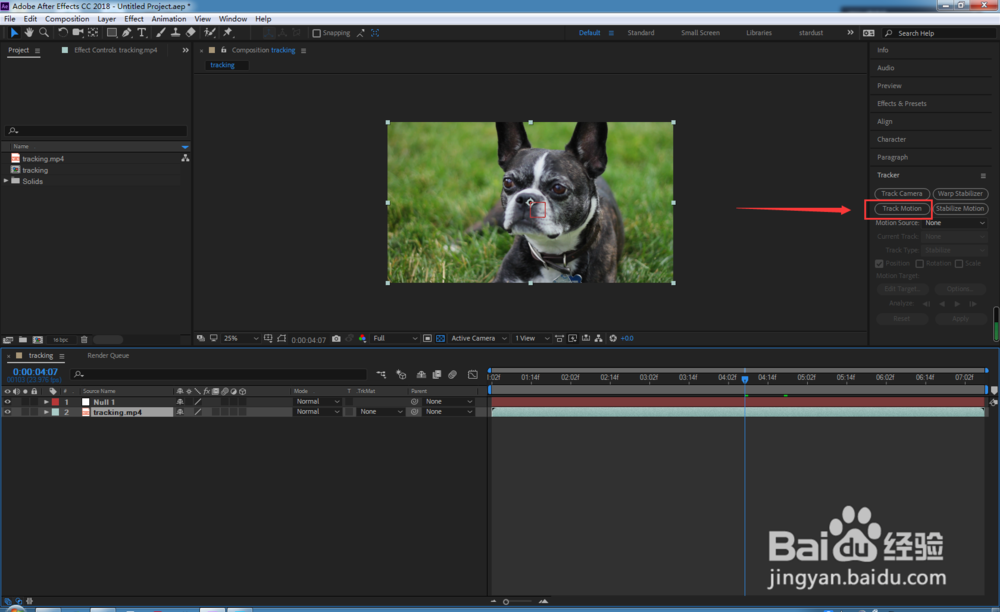Viewport: 1000px width, 612px height.
Task: Select the Rectangle shape tool
Action: (x=112, y=33)
